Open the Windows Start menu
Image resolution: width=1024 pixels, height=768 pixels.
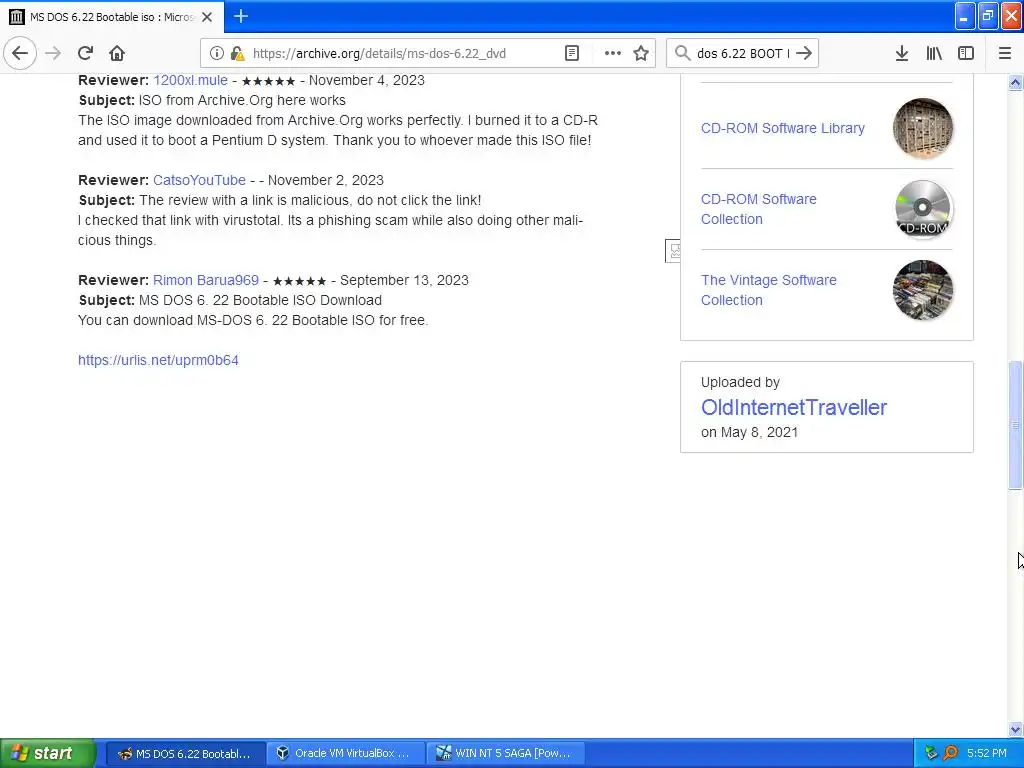[x=48, y=753]
